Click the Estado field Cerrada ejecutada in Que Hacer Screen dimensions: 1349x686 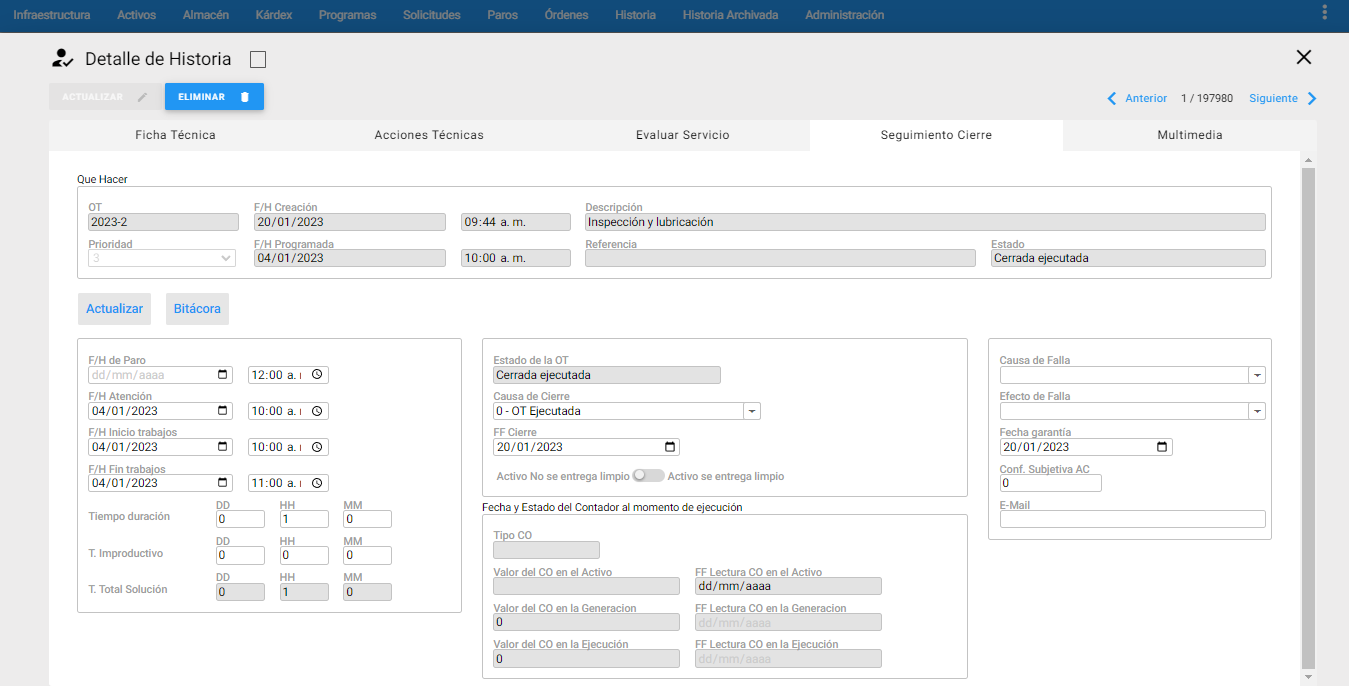coord(1128,258)
